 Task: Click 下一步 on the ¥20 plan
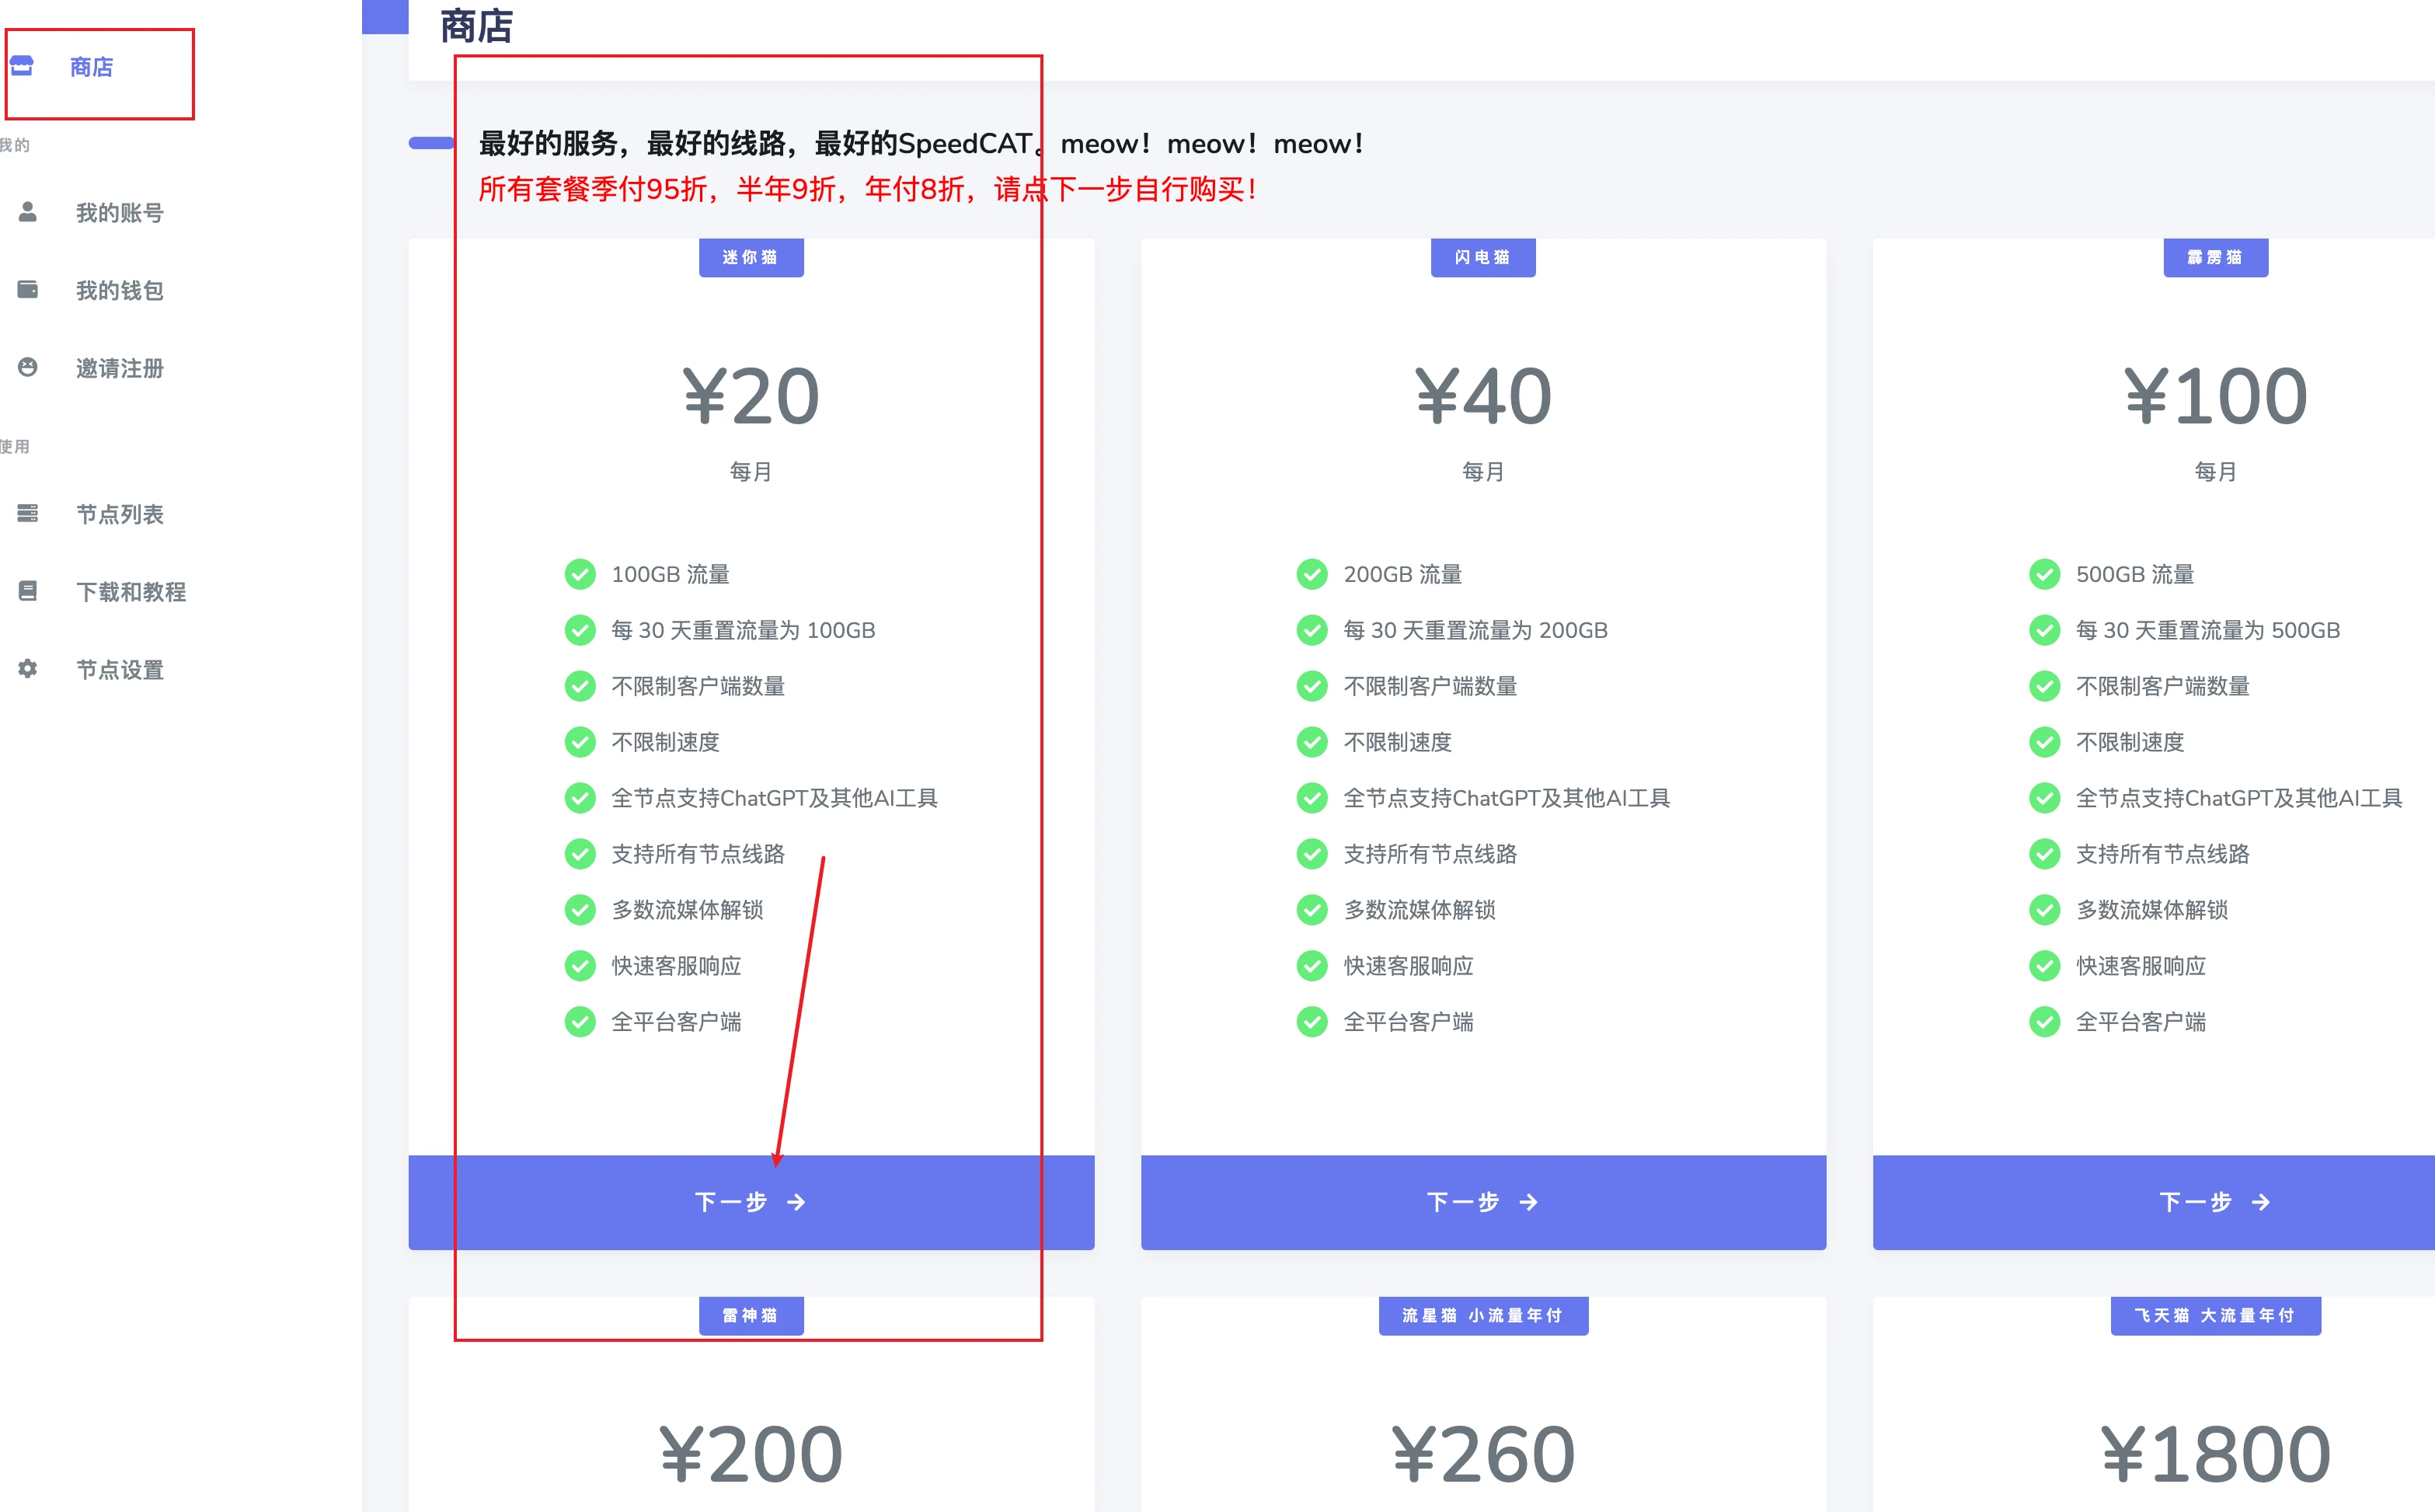coord(751,1202)
